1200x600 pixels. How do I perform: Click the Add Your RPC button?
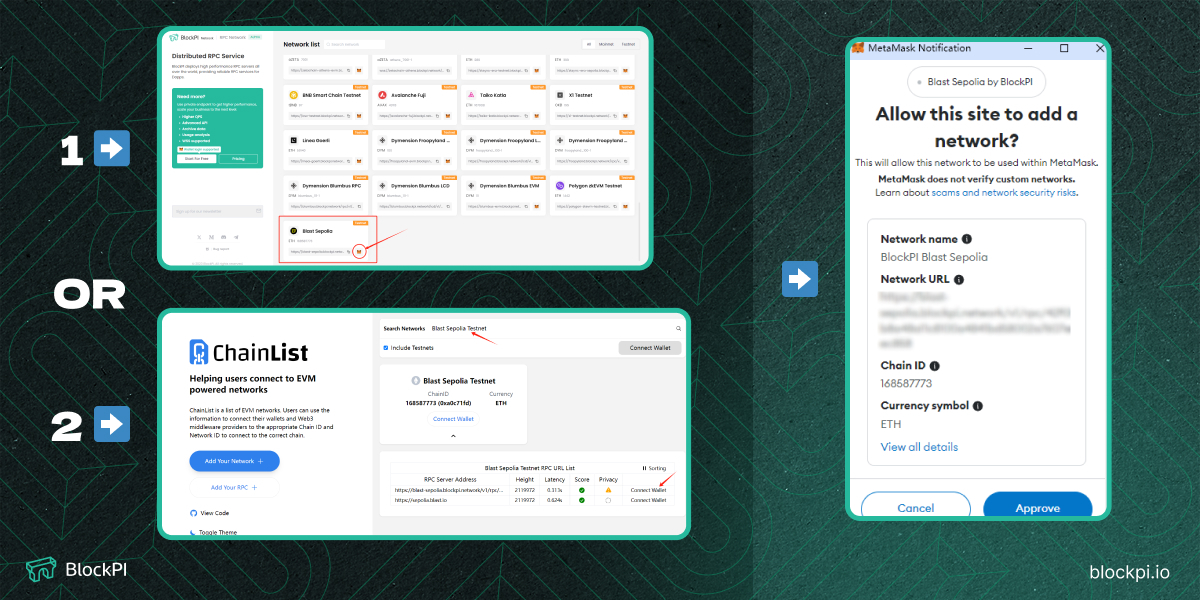234,487
